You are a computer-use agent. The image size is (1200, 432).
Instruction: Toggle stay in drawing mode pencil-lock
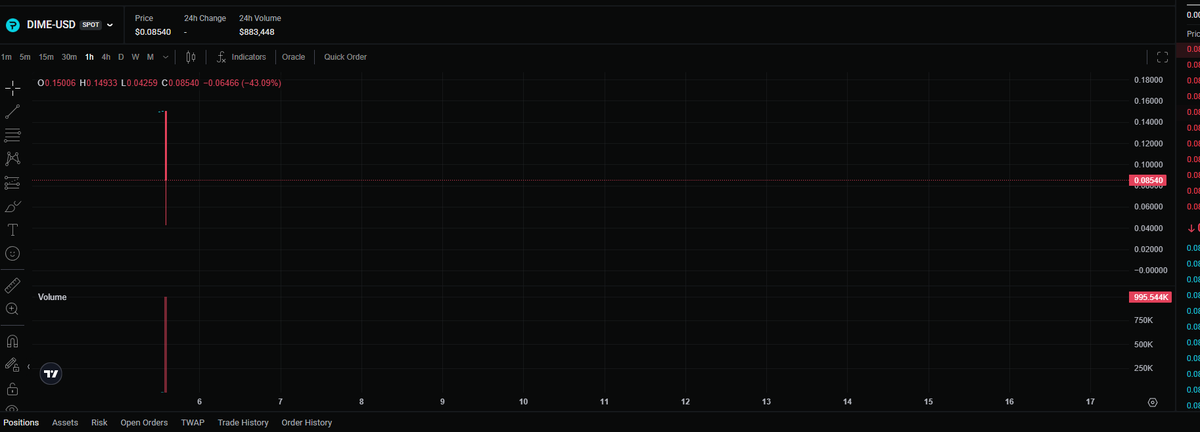tap(13, 364)
